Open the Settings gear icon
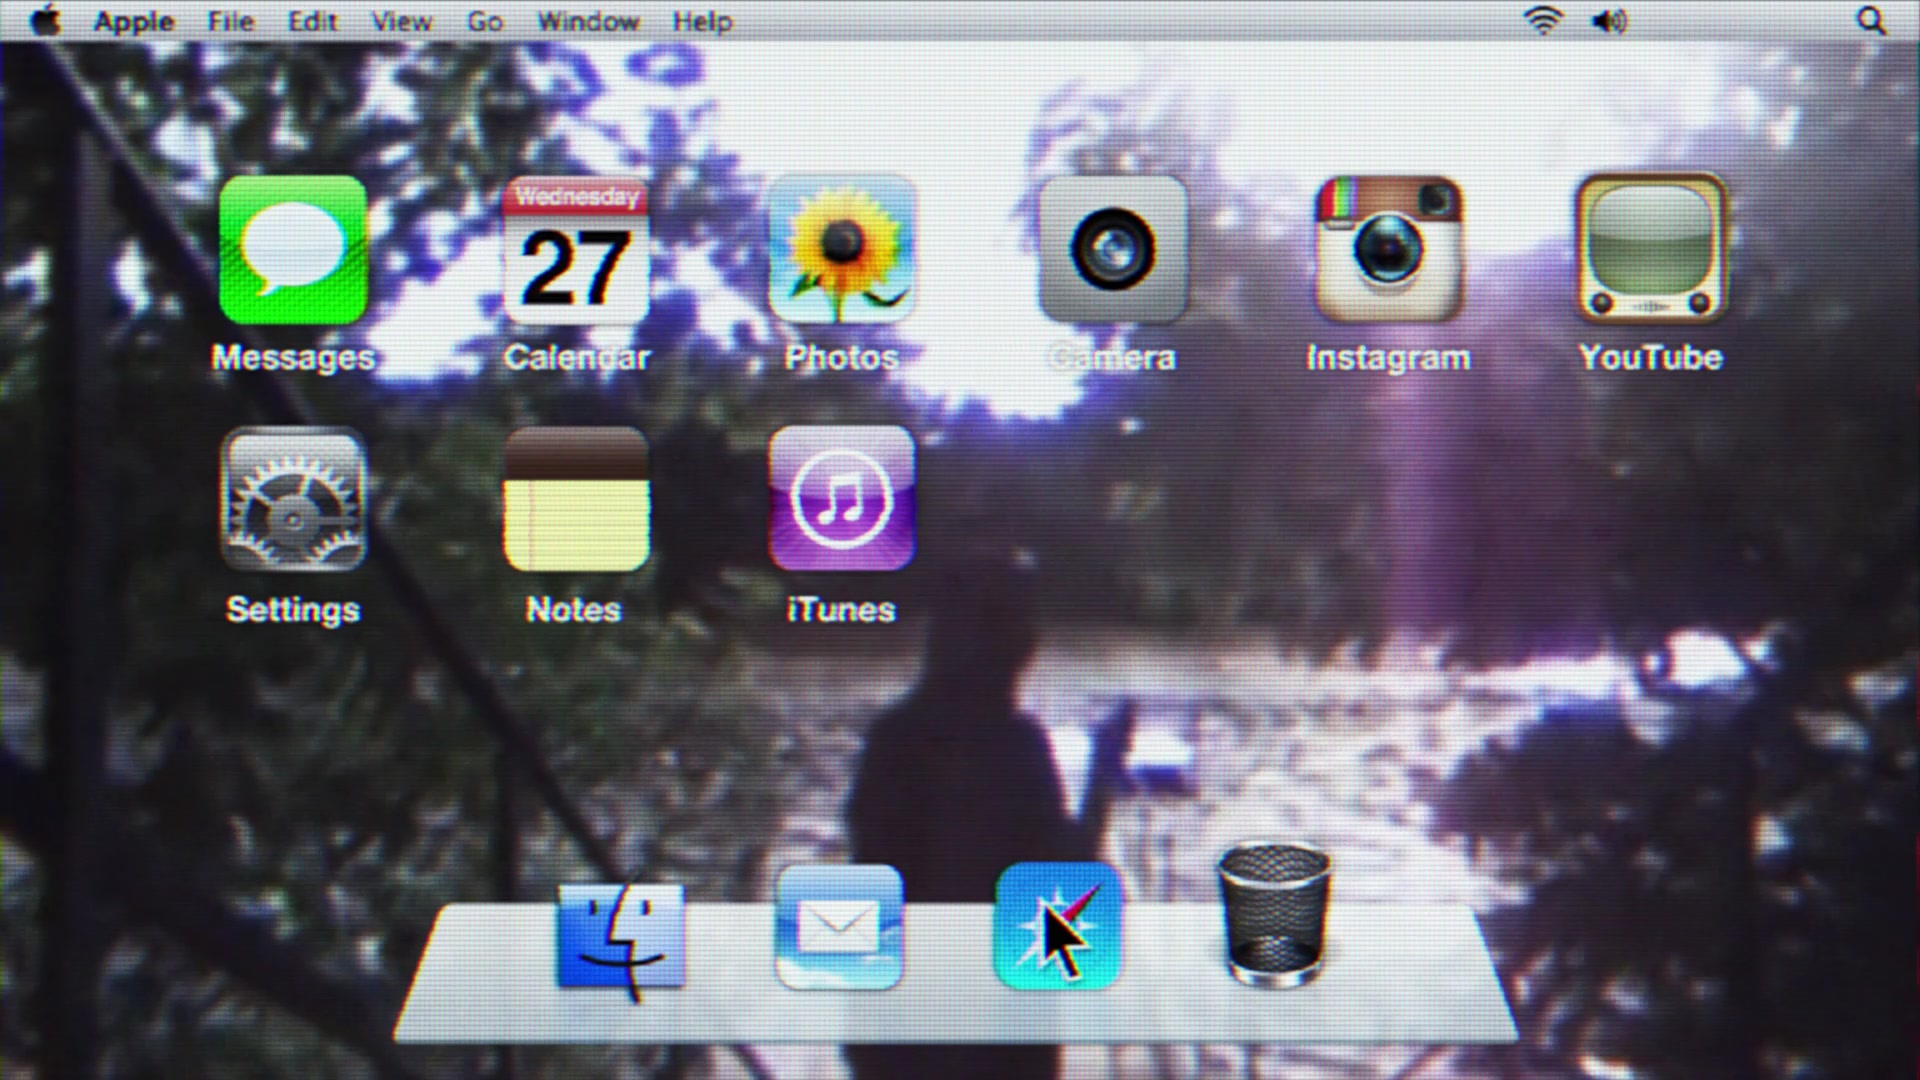1920x1080 pixels. (x=293, y=500)
